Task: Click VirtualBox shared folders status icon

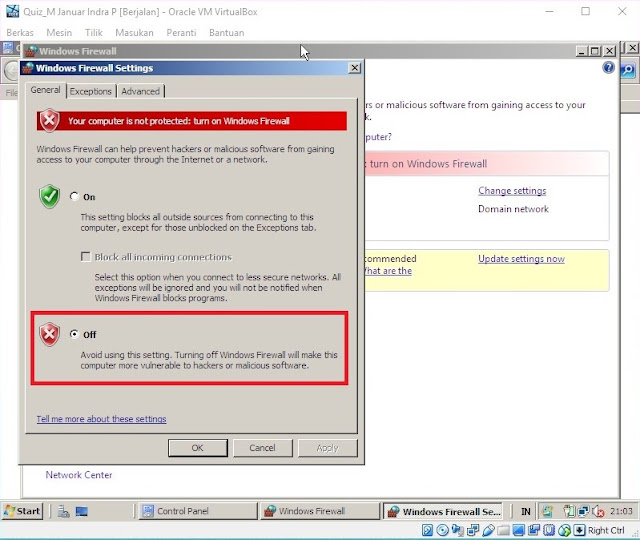Action: 503,531
